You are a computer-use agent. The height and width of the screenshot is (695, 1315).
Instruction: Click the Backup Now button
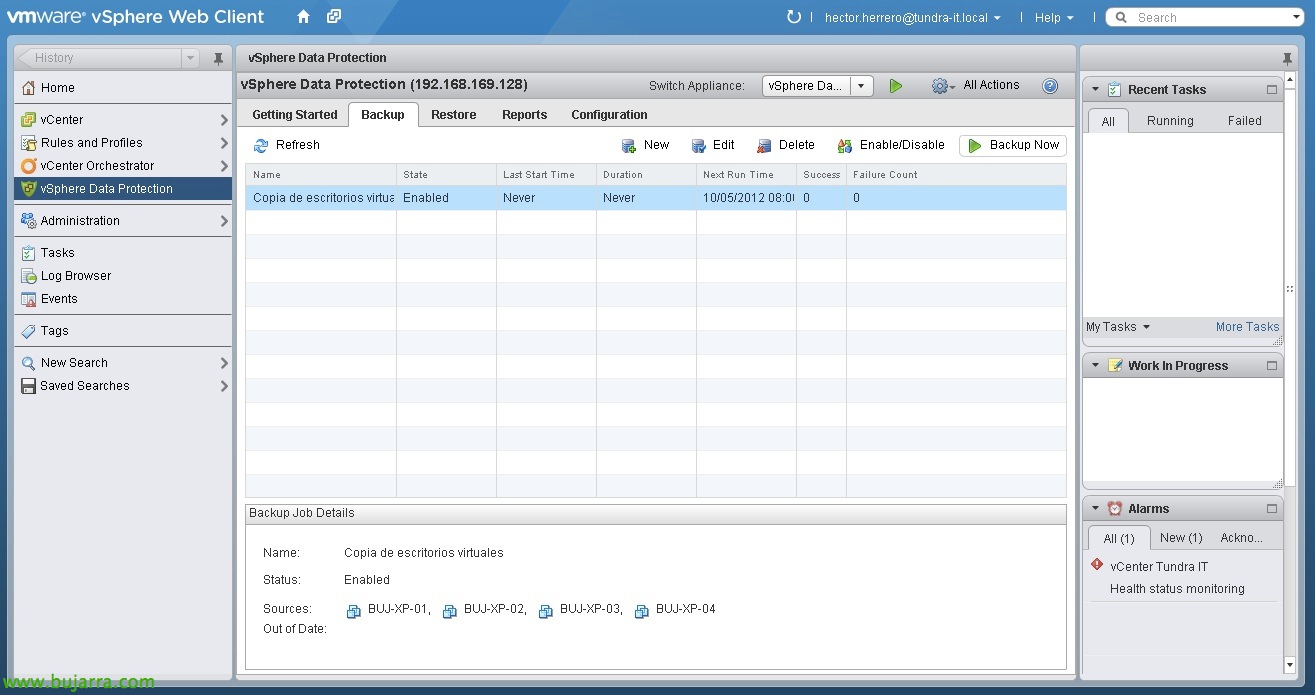click(1013, 146)
